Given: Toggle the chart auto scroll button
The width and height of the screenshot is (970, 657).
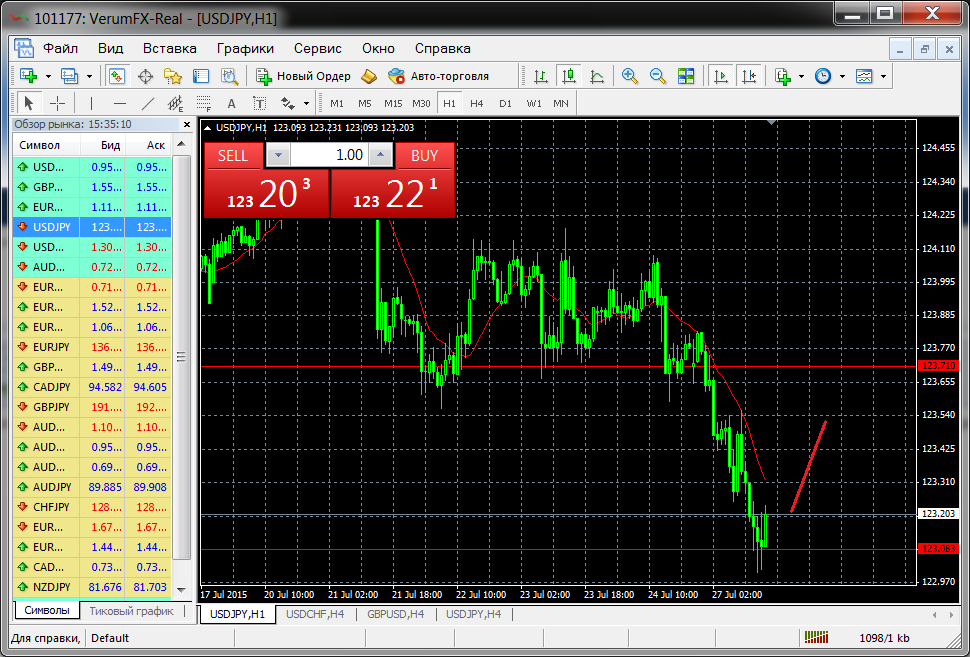Looking at the screenshot, I should point(719,76).
